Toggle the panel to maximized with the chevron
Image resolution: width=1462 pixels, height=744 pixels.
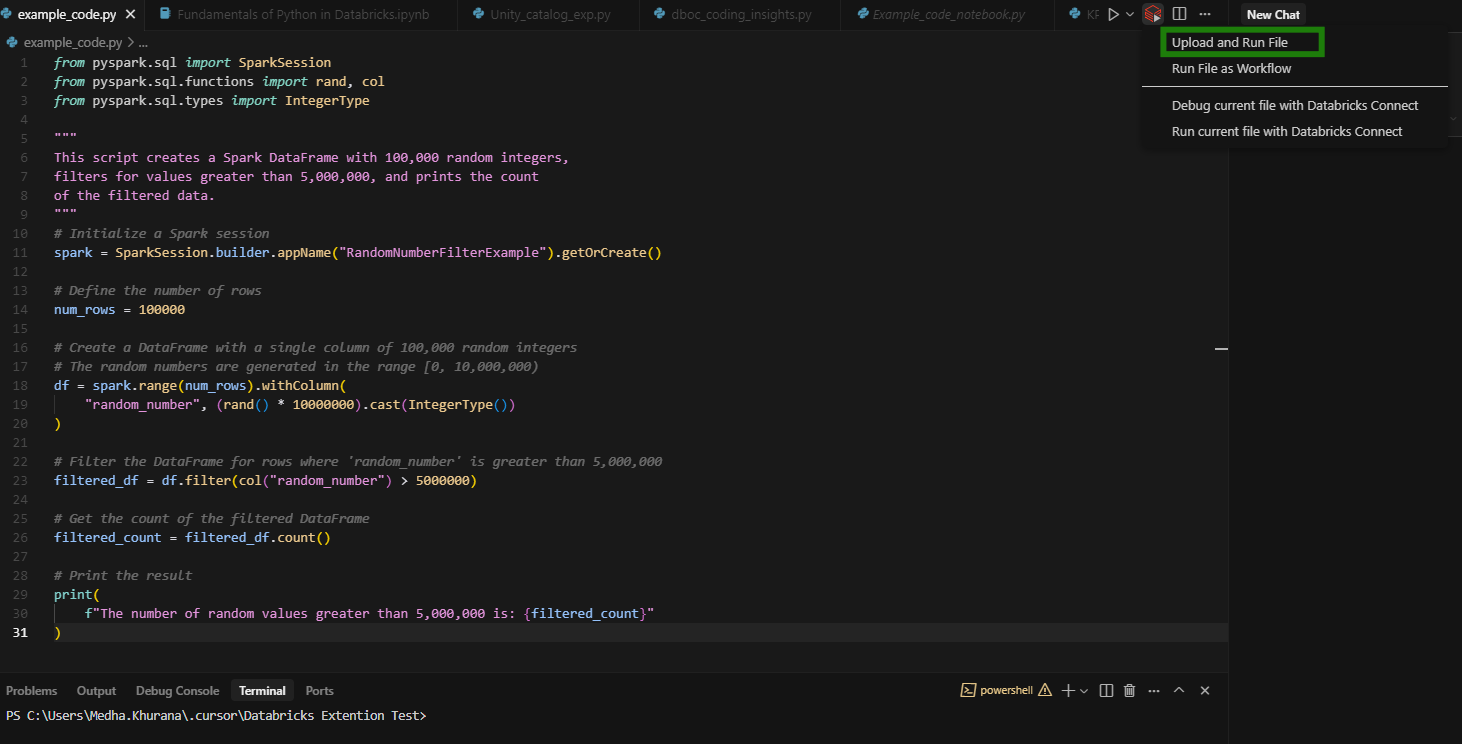1179,690
